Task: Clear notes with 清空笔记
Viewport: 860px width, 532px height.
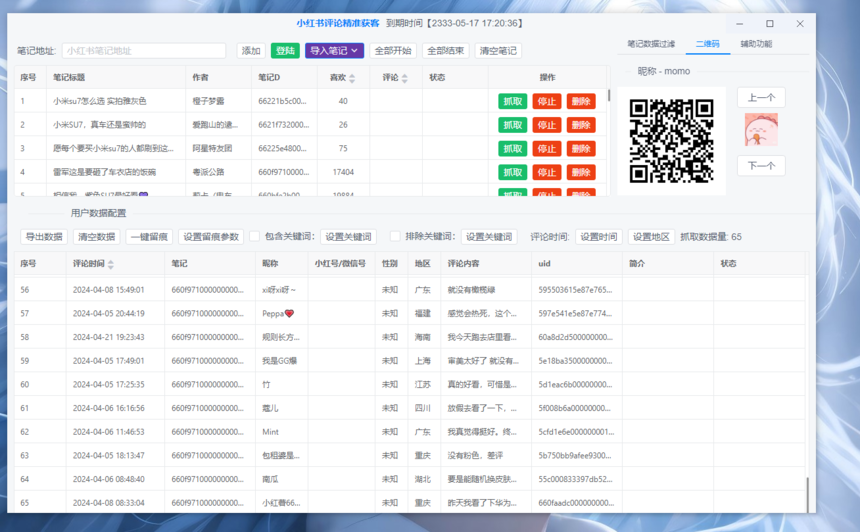Action: coord(498,50)
